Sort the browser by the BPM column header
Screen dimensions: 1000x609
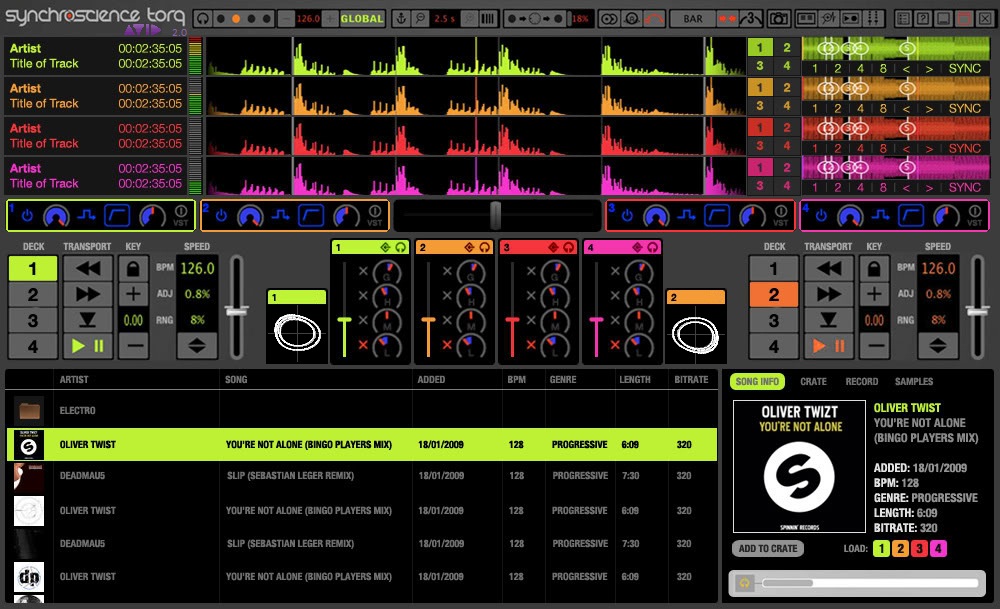517,379
